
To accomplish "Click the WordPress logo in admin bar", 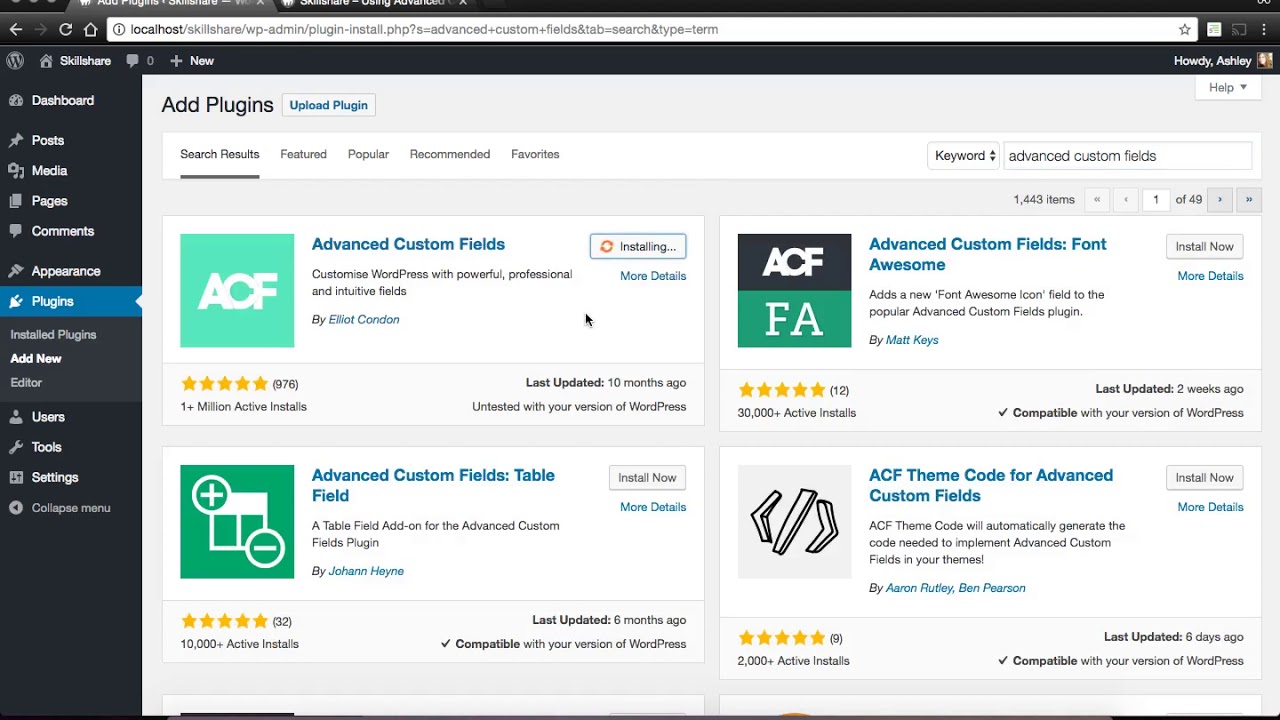I will tap(15, 61).
